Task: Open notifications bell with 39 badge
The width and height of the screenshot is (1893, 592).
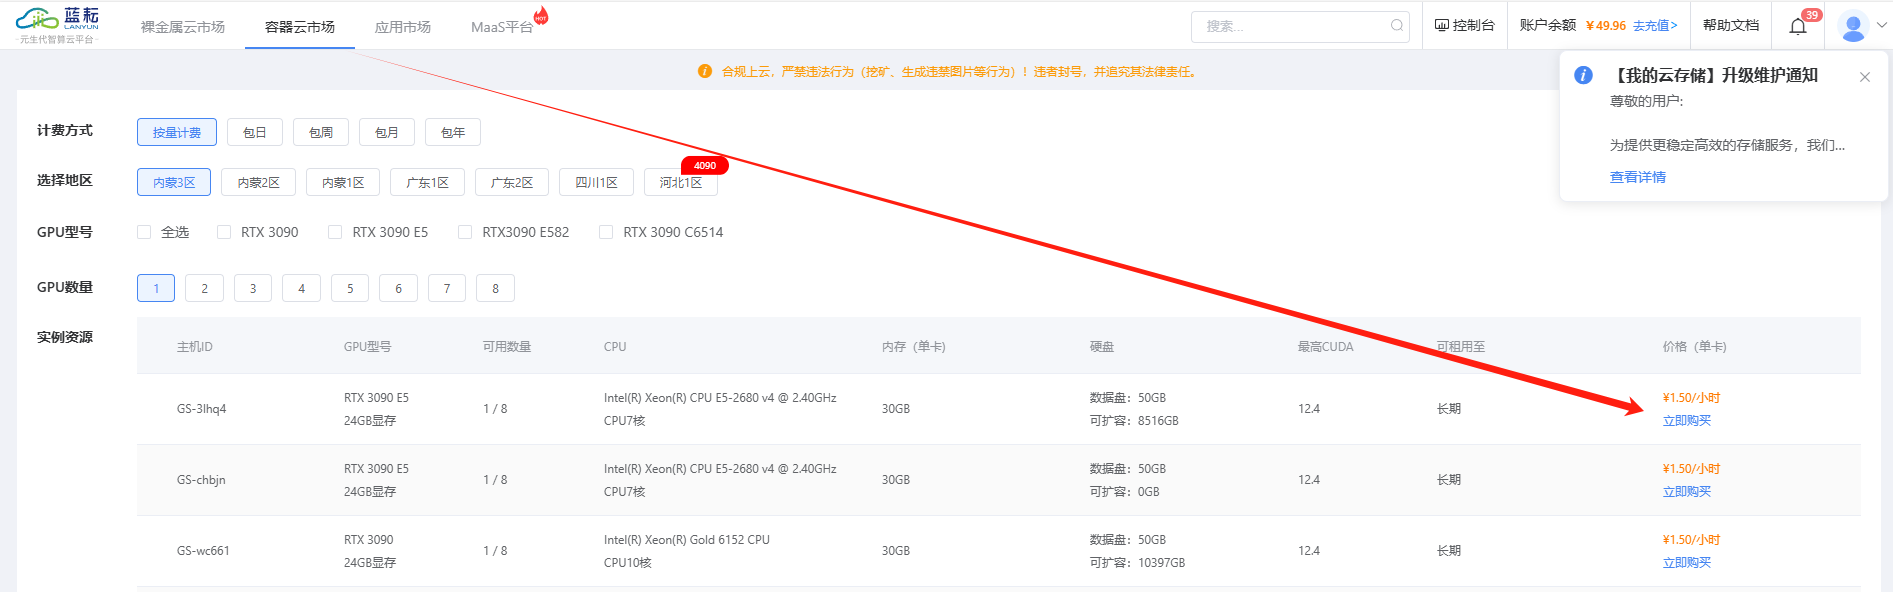Action: point(1798,26)
